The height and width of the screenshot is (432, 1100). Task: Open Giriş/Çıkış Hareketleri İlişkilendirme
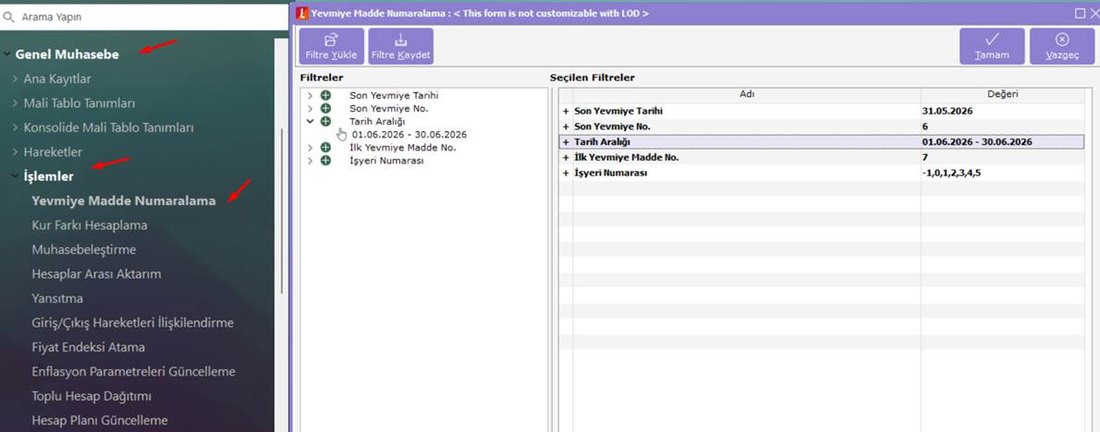coord(133,323)
